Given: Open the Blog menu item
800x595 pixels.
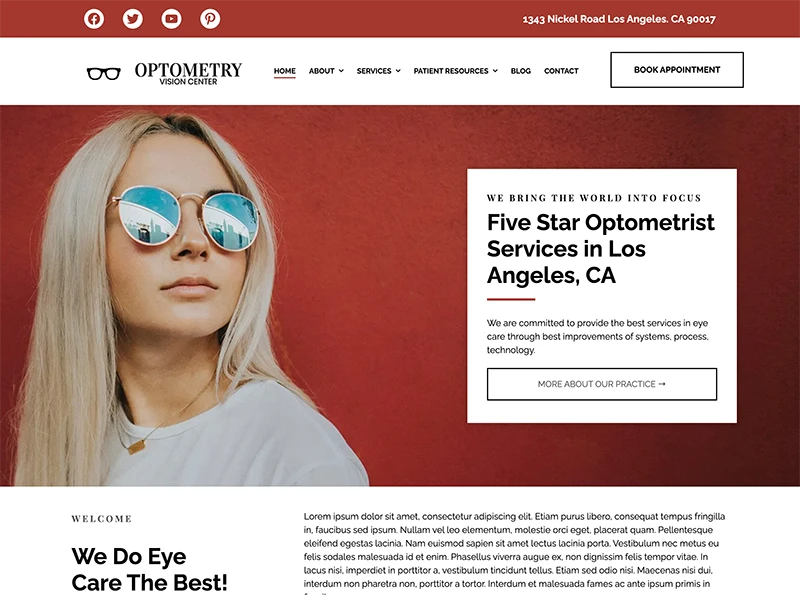Looking at the screenshot, I should point(520,71).
